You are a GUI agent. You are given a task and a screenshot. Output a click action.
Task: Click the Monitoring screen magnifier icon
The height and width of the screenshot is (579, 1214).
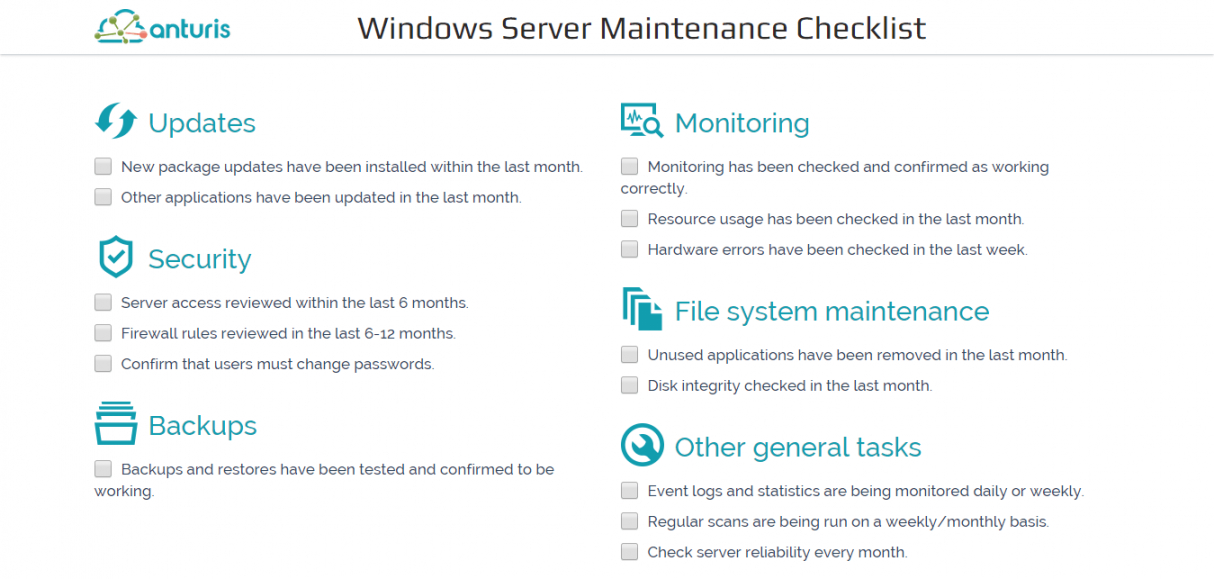click(x=641, y=121)
